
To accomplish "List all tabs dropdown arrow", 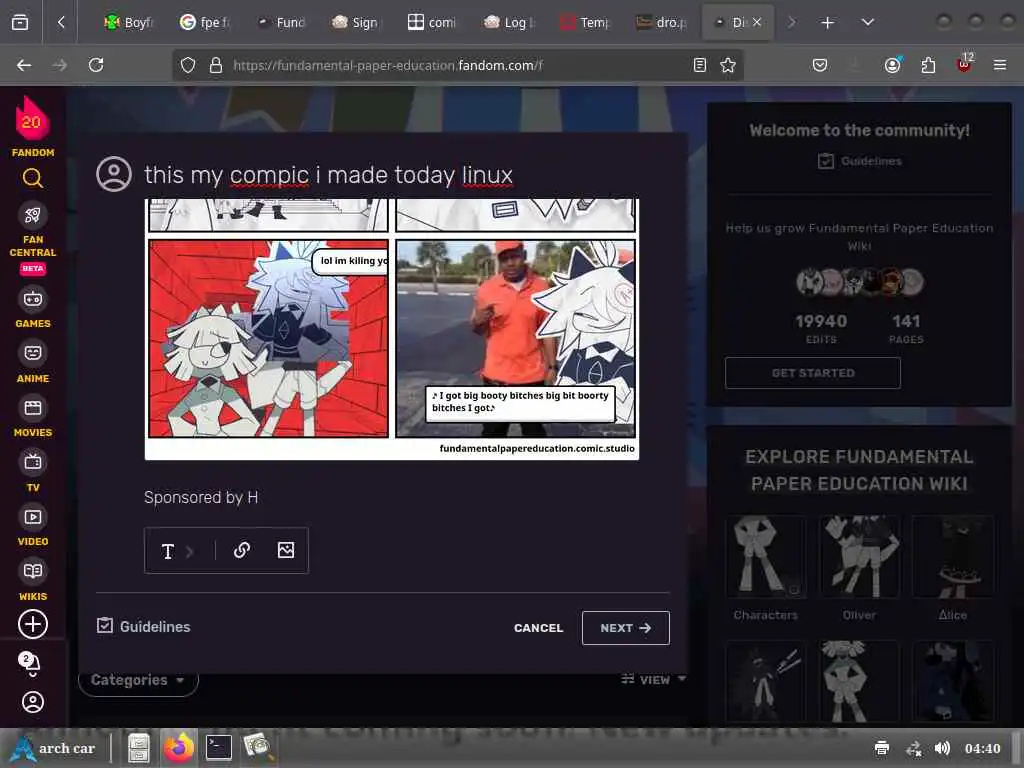I will click(868, 23).
